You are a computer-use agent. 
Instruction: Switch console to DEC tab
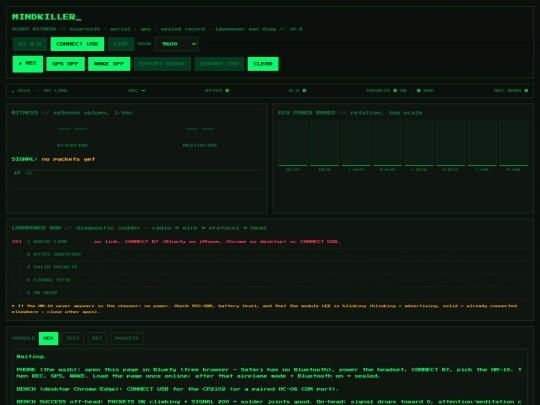97,338
